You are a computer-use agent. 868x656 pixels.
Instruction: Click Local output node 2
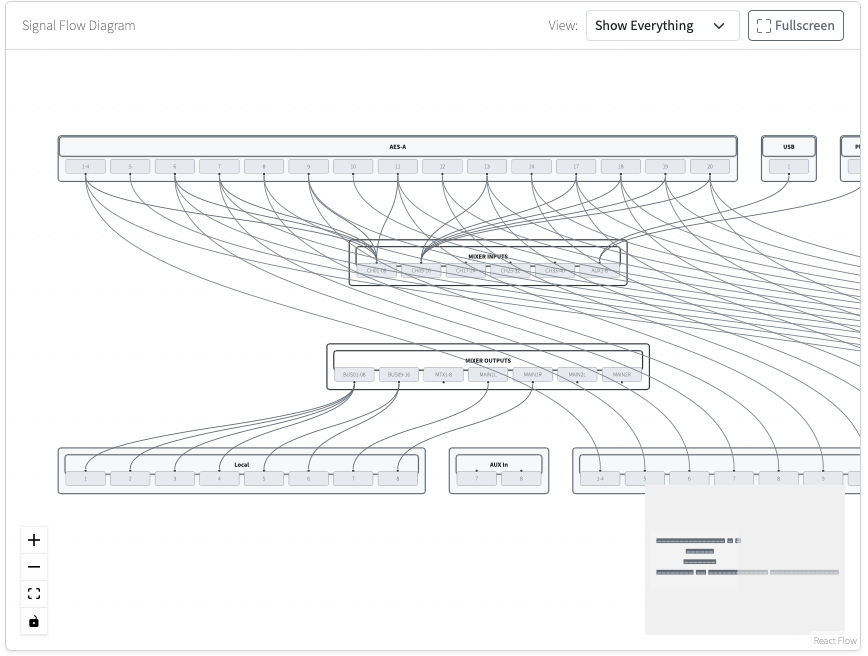tap(130, 479)
